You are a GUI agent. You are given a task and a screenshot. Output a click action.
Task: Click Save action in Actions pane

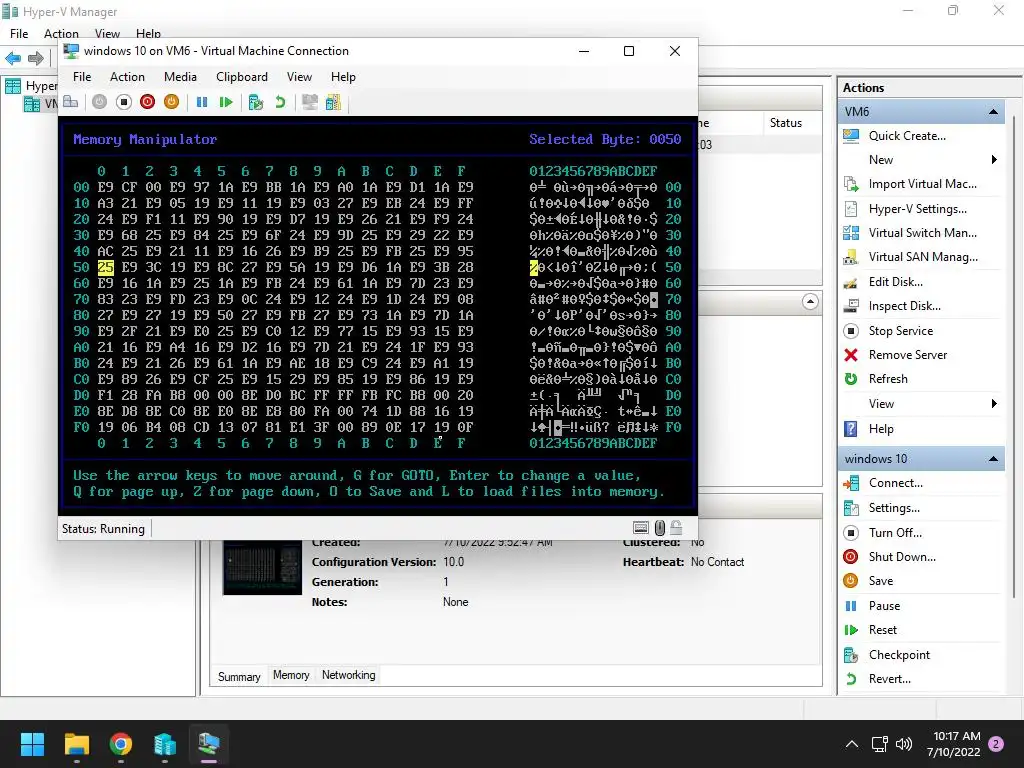(x=880, y=581)
